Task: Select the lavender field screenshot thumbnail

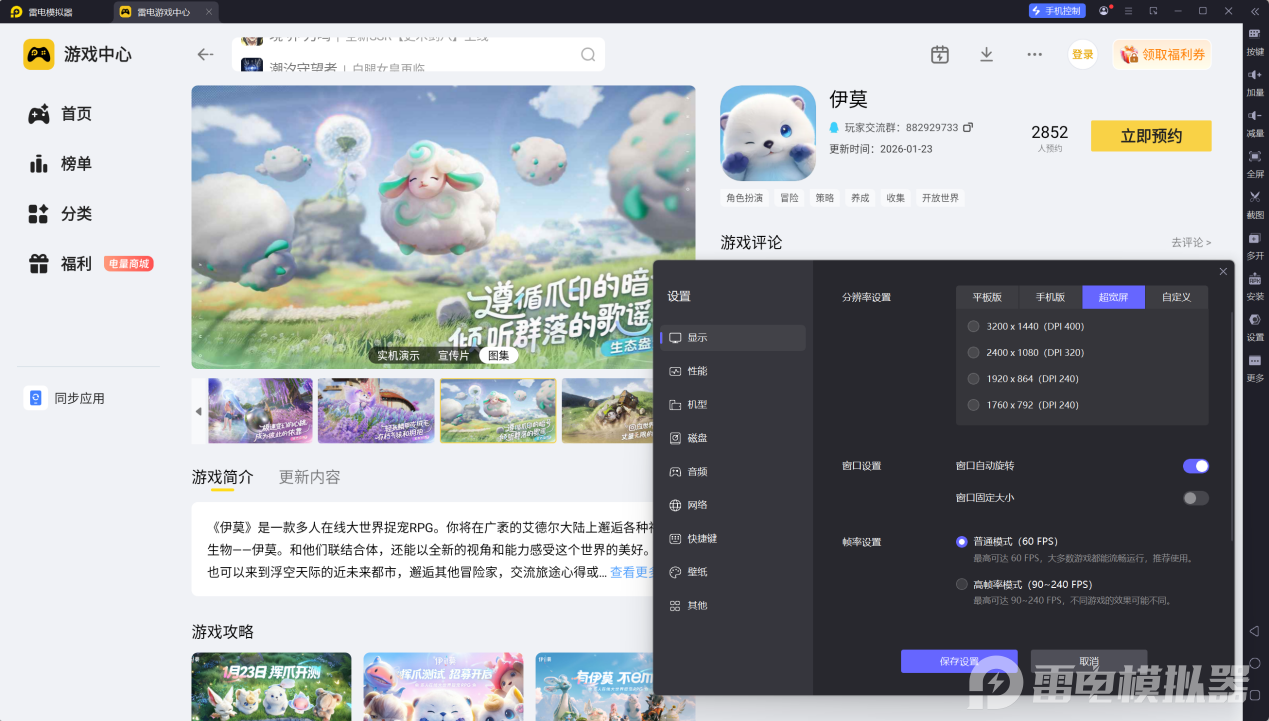Action: [x=376, y=410]
